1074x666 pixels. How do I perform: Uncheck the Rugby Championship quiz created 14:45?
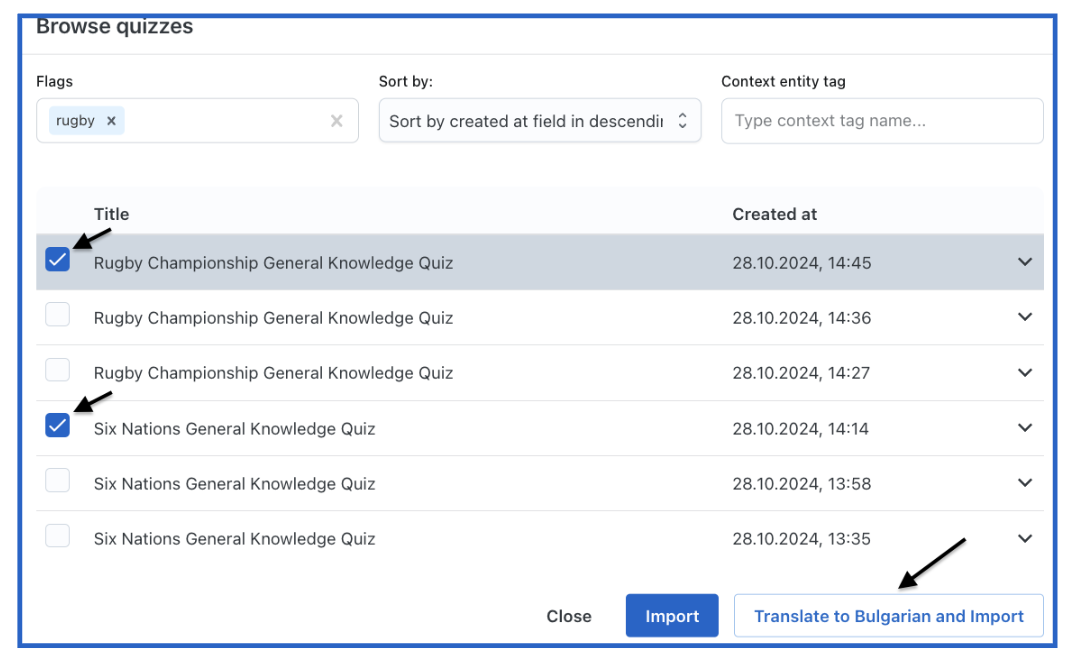point(58,260)
